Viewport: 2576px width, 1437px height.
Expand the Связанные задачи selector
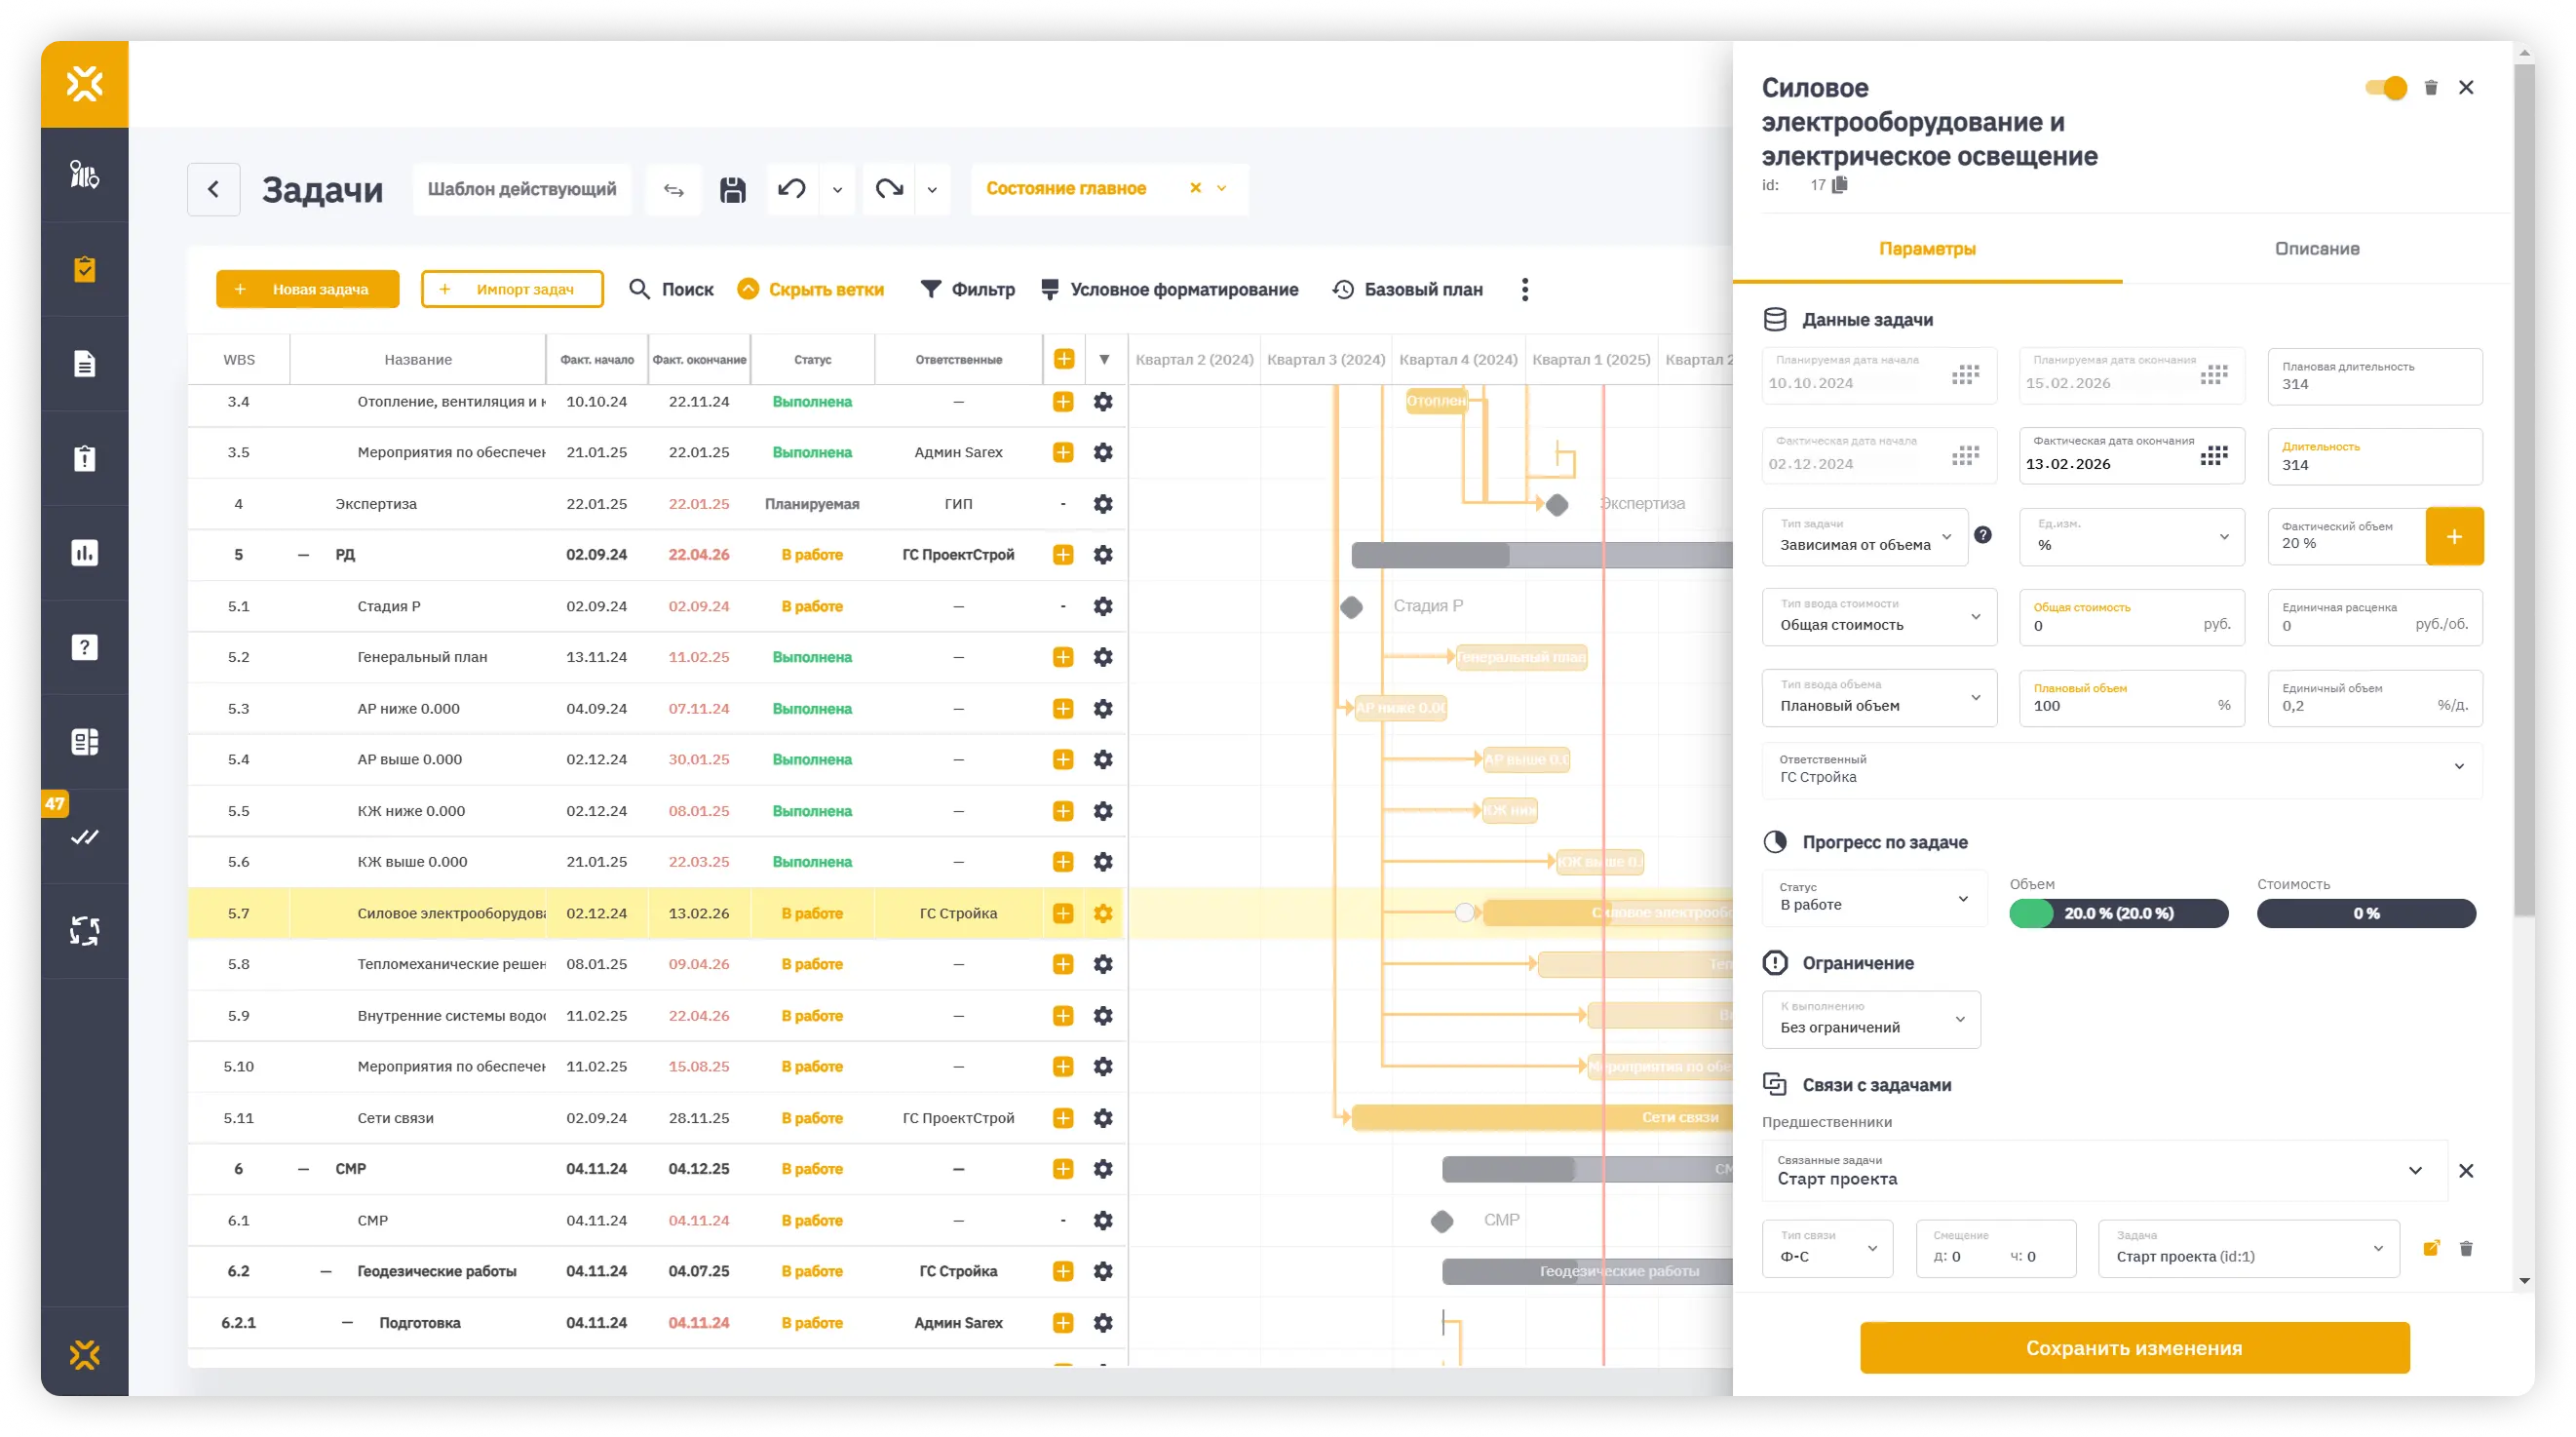point(2417,1170)
